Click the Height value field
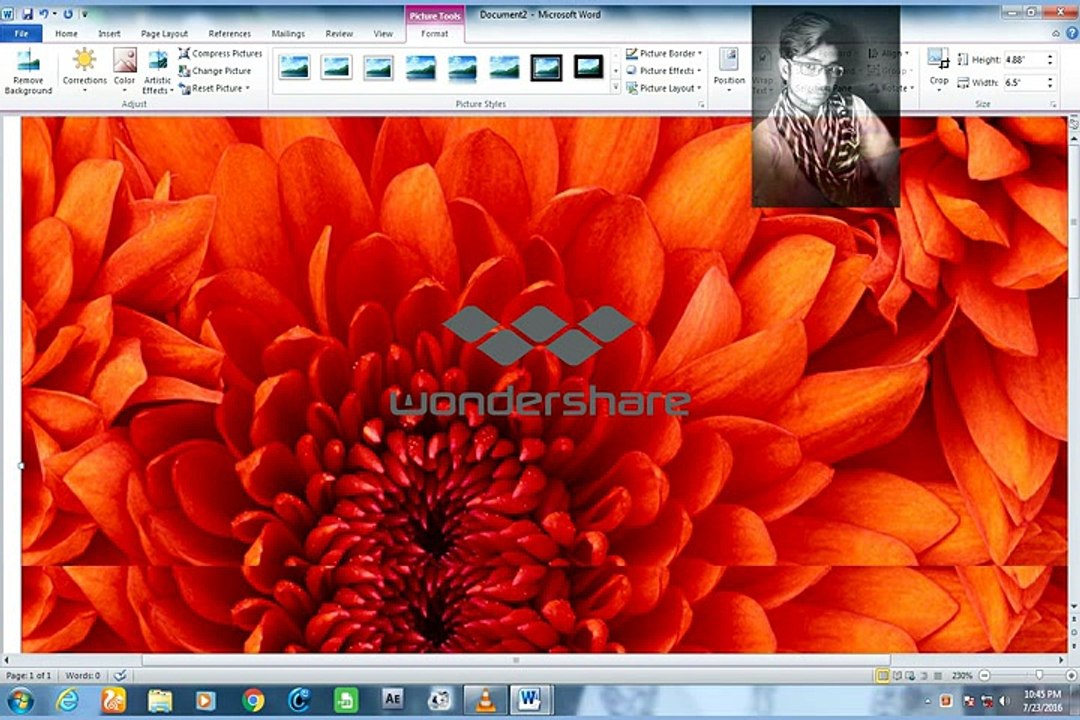 [x=1024, y=60]
